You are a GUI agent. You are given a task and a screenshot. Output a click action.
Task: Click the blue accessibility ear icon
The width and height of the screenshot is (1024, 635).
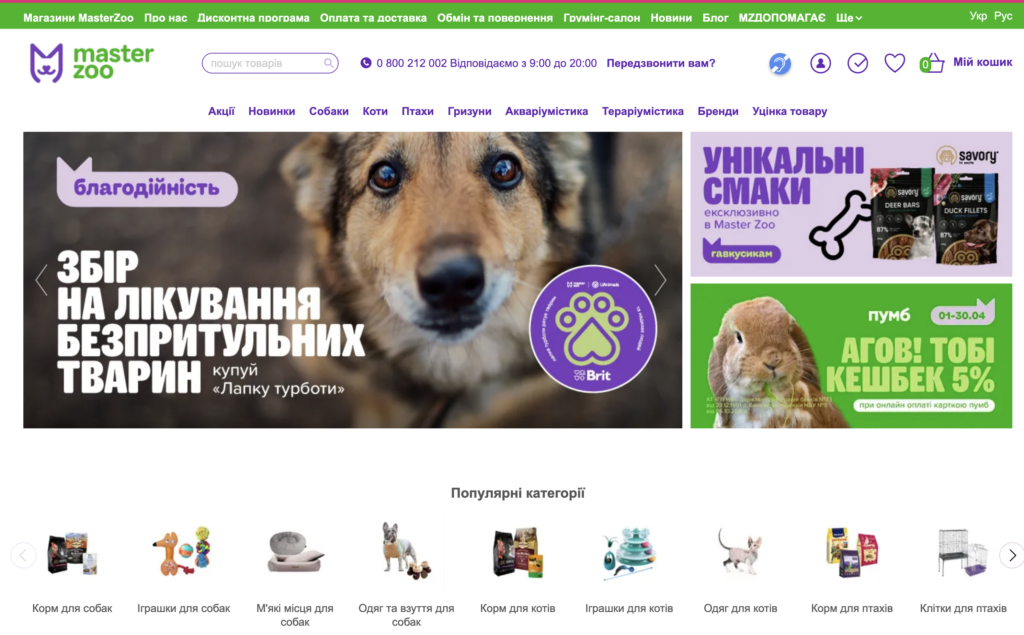(x=780, y=63)
